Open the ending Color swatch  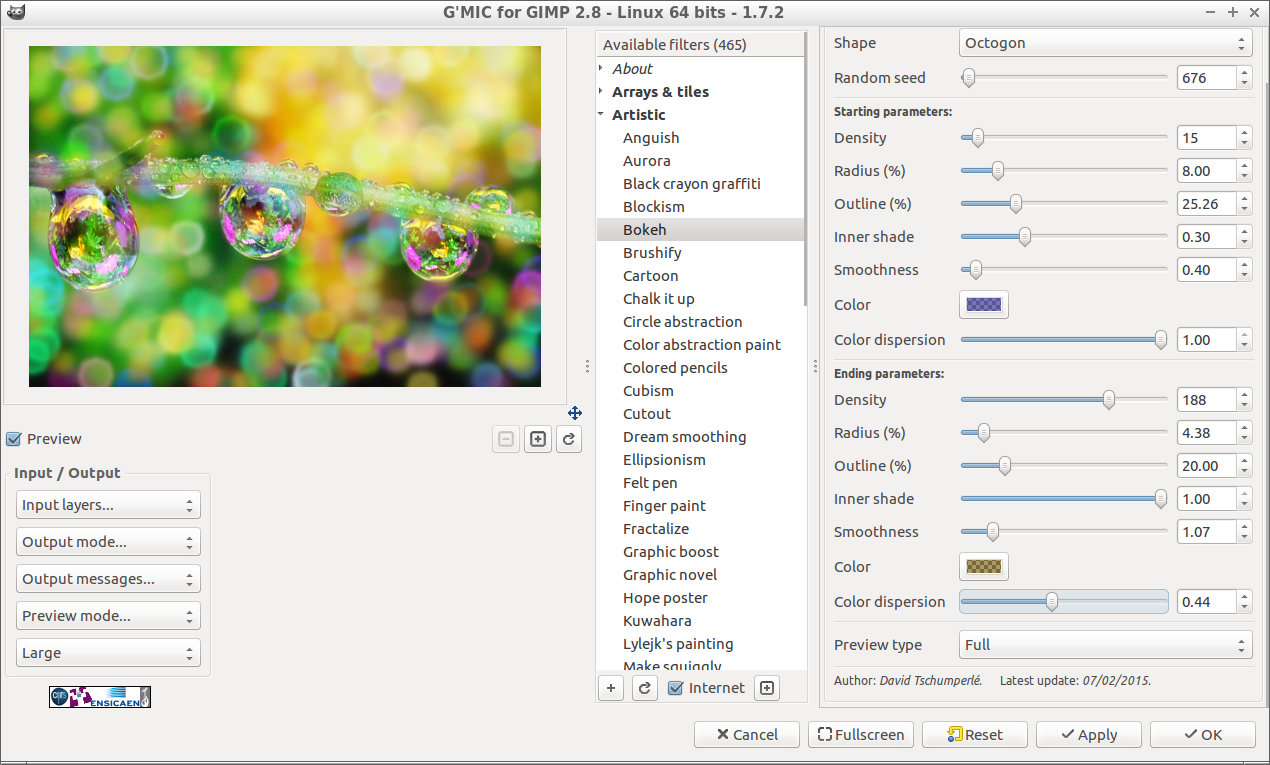(x=984, y=567)
